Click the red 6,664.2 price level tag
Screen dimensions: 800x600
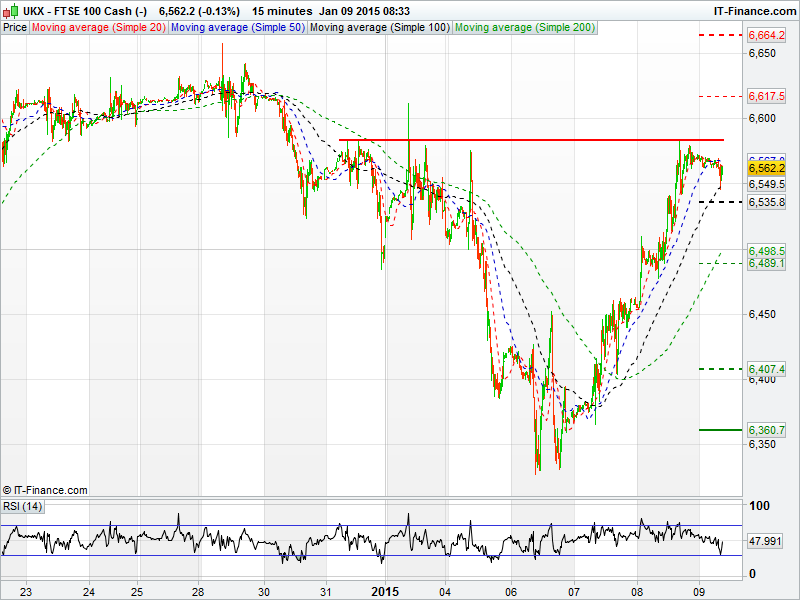(x=766, y=36)
